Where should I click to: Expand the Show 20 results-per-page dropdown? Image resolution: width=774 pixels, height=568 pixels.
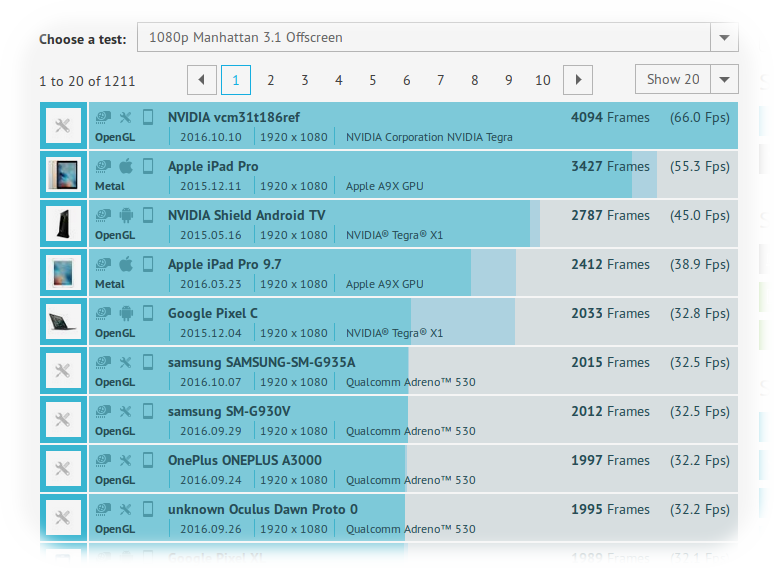[686, 80]
